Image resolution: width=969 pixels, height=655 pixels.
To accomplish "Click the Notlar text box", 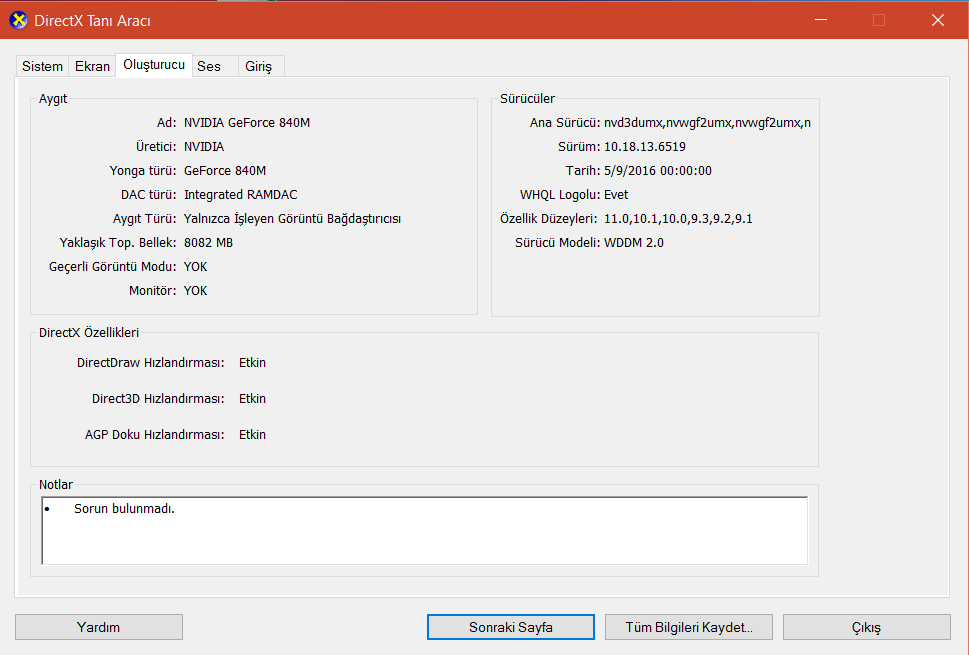I will pyautogui.click(x=425, y=530).
